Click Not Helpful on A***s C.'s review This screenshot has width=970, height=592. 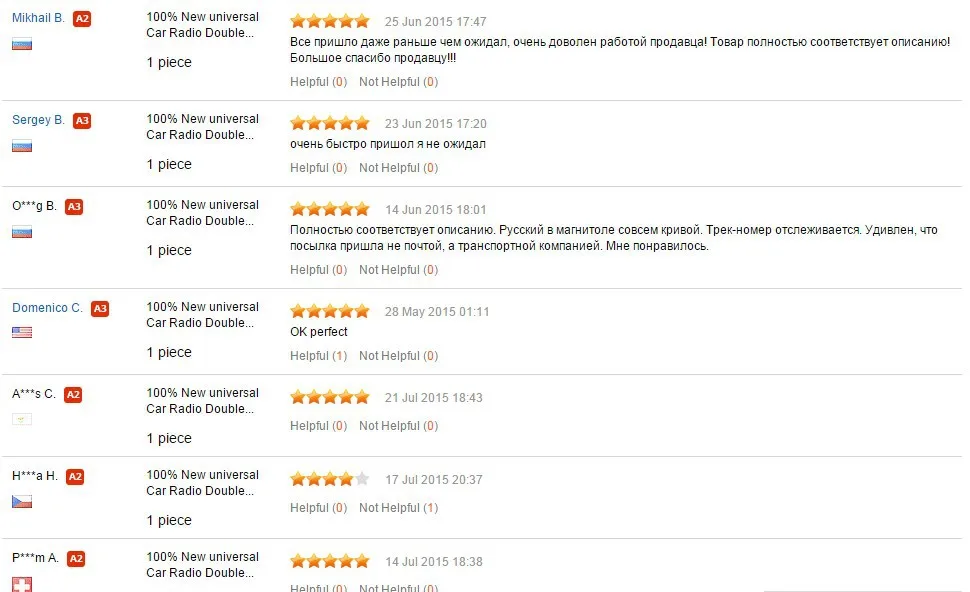pyautogui.click(x=398, y=426)
